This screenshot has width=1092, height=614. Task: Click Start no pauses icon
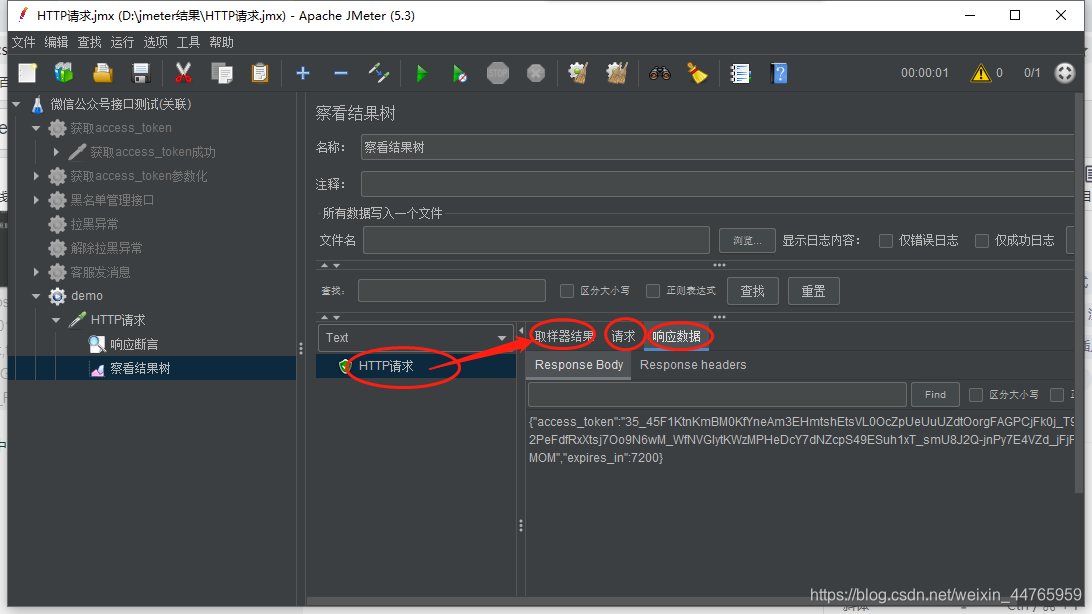460,73
